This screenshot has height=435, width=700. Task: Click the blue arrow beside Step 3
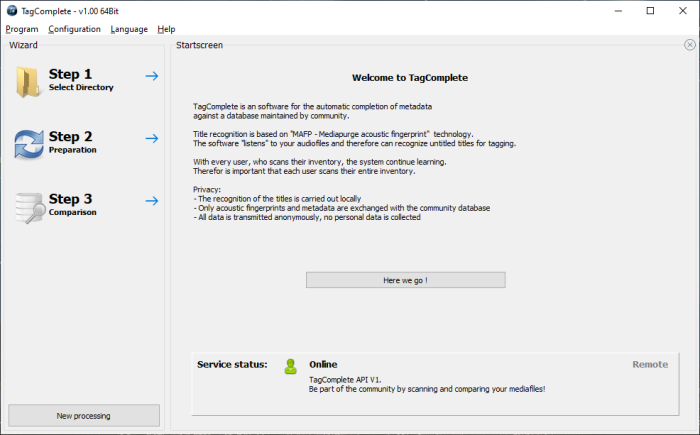pyautogui.click(x=152, y=201)
